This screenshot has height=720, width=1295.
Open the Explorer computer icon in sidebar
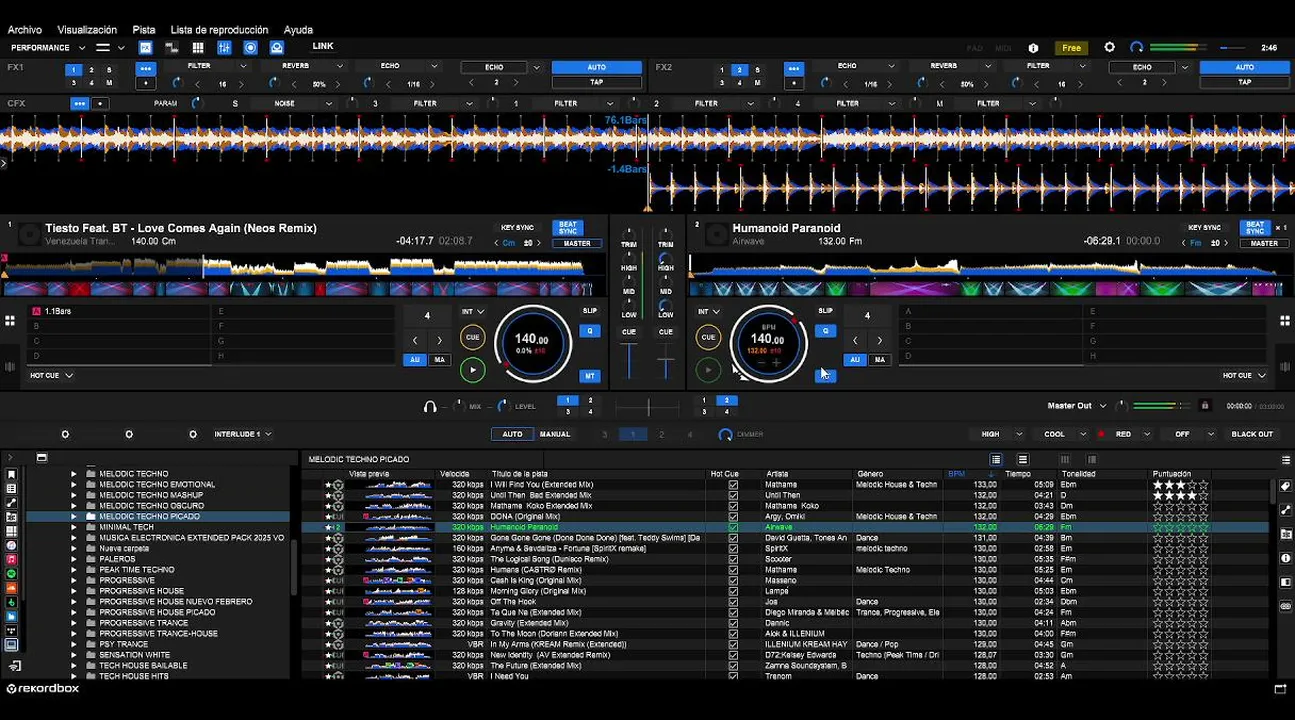[x=11, y=644]
